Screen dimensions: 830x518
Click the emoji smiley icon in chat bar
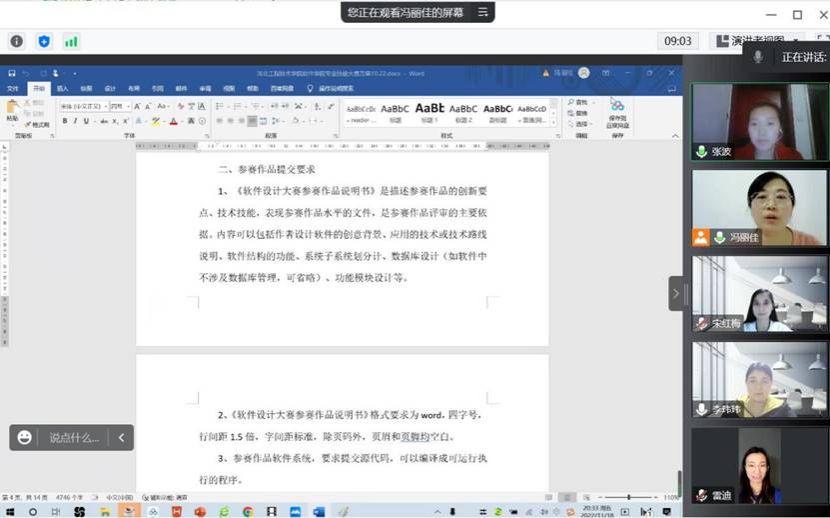click(x=25, y=437)
